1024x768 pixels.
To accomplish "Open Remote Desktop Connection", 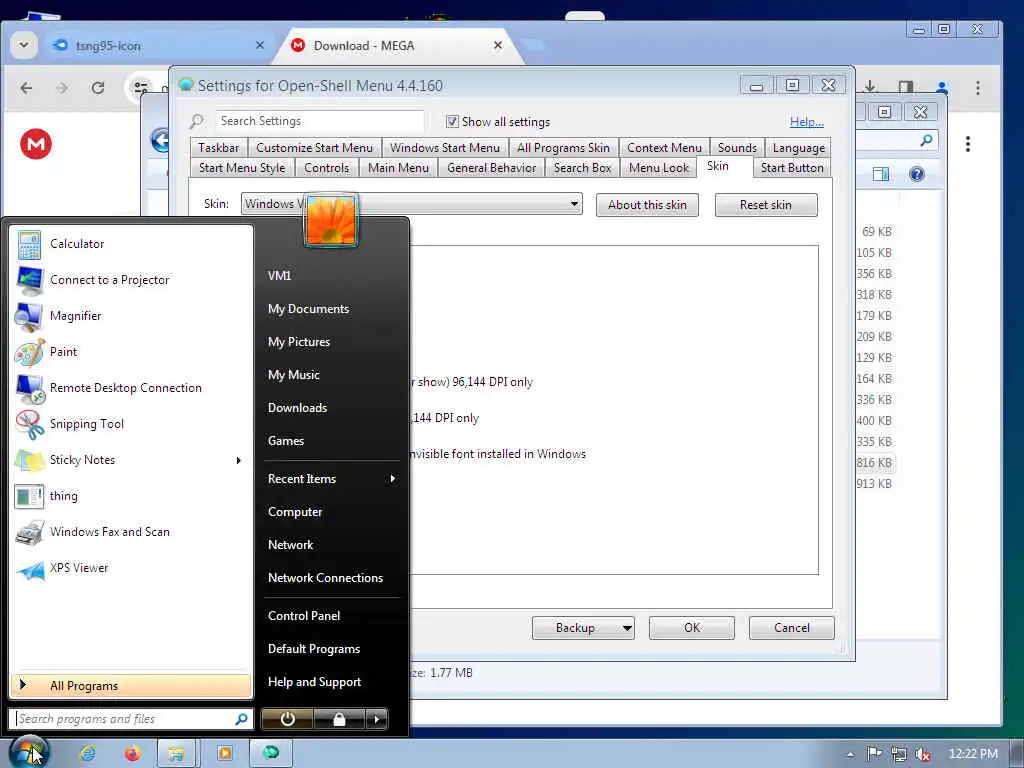I will click(131, 388).
